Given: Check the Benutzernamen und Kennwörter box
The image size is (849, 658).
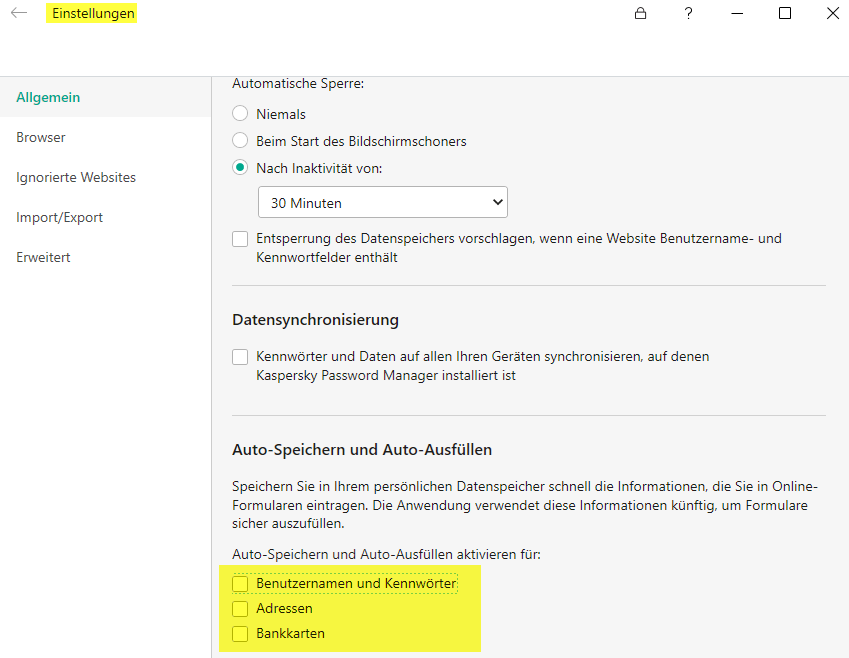Looking at the screenshot, I should (x=240, y=583).
